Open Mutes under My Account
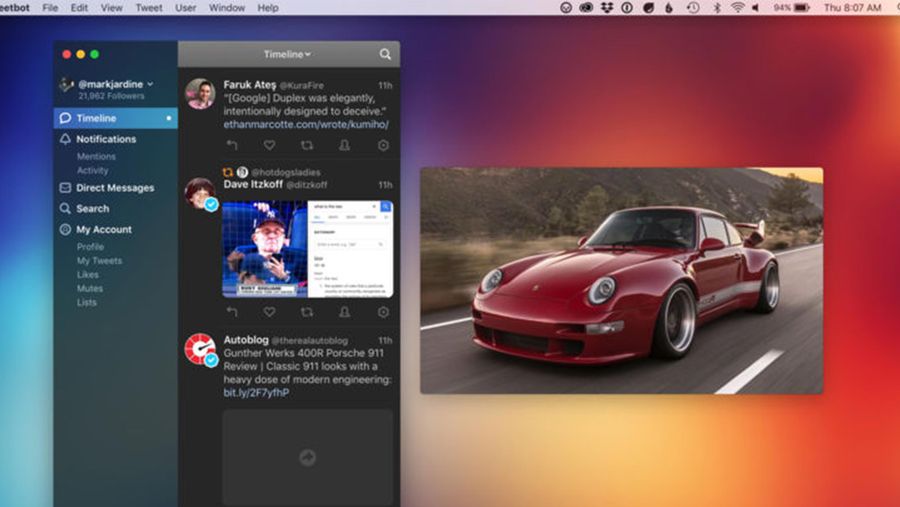The width and height of the screenshot is (900, 507). coord(90,288)
